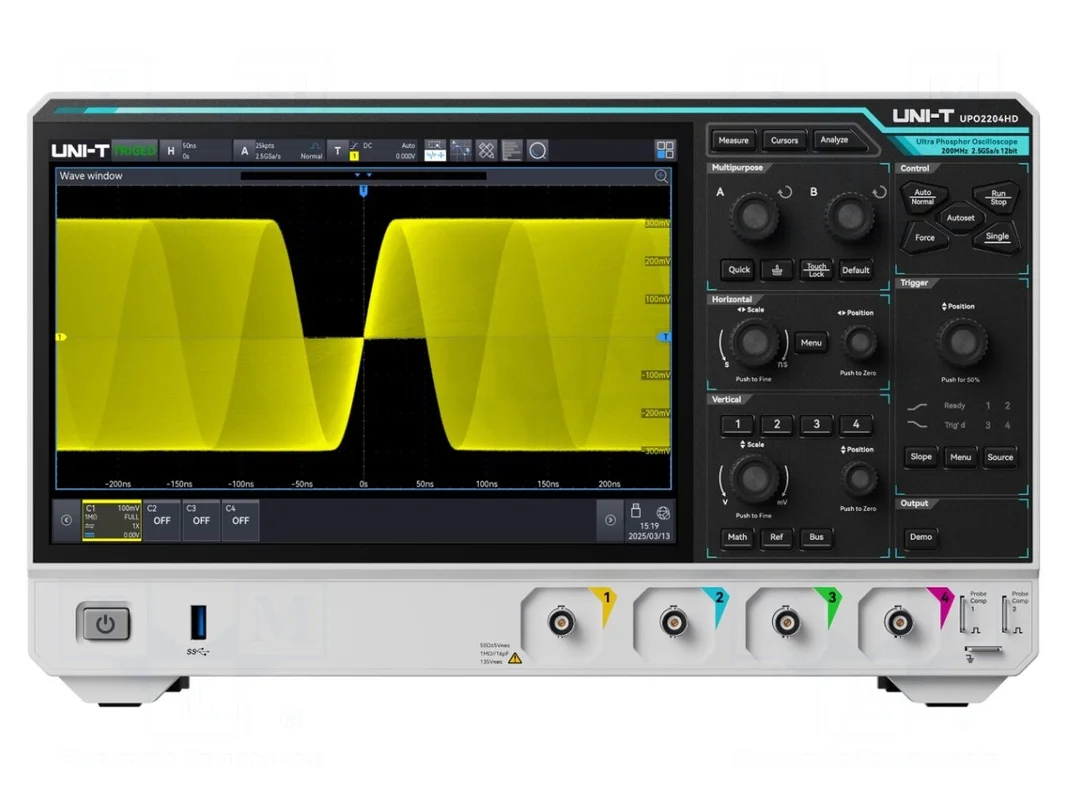Click the trigger level marker T
Screen dimensions: 1066x800
coord(666,337)
